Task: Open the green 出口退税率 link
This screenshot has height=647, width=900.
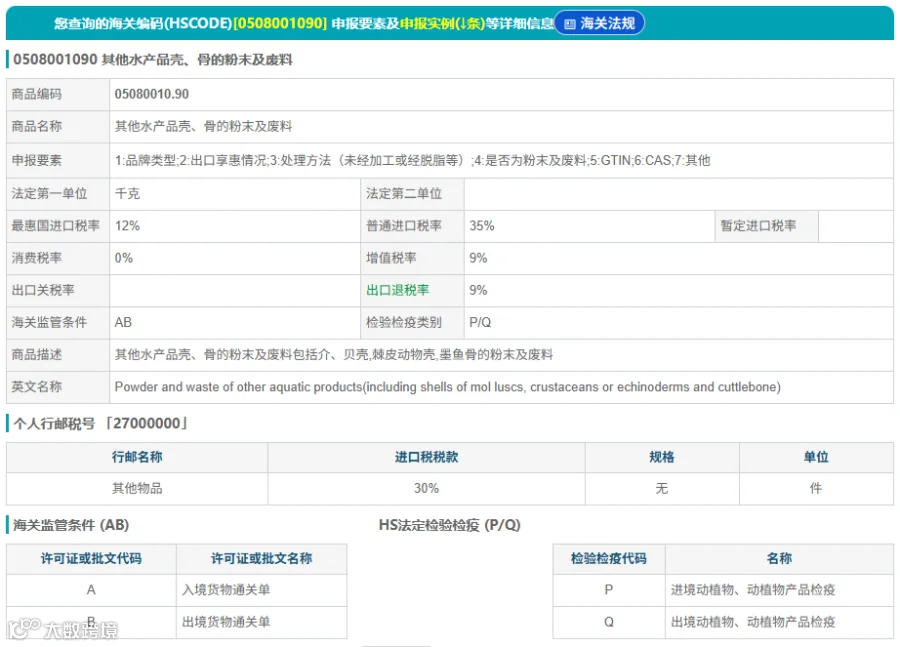Action: pyautogui.click(x=398, y=290)
